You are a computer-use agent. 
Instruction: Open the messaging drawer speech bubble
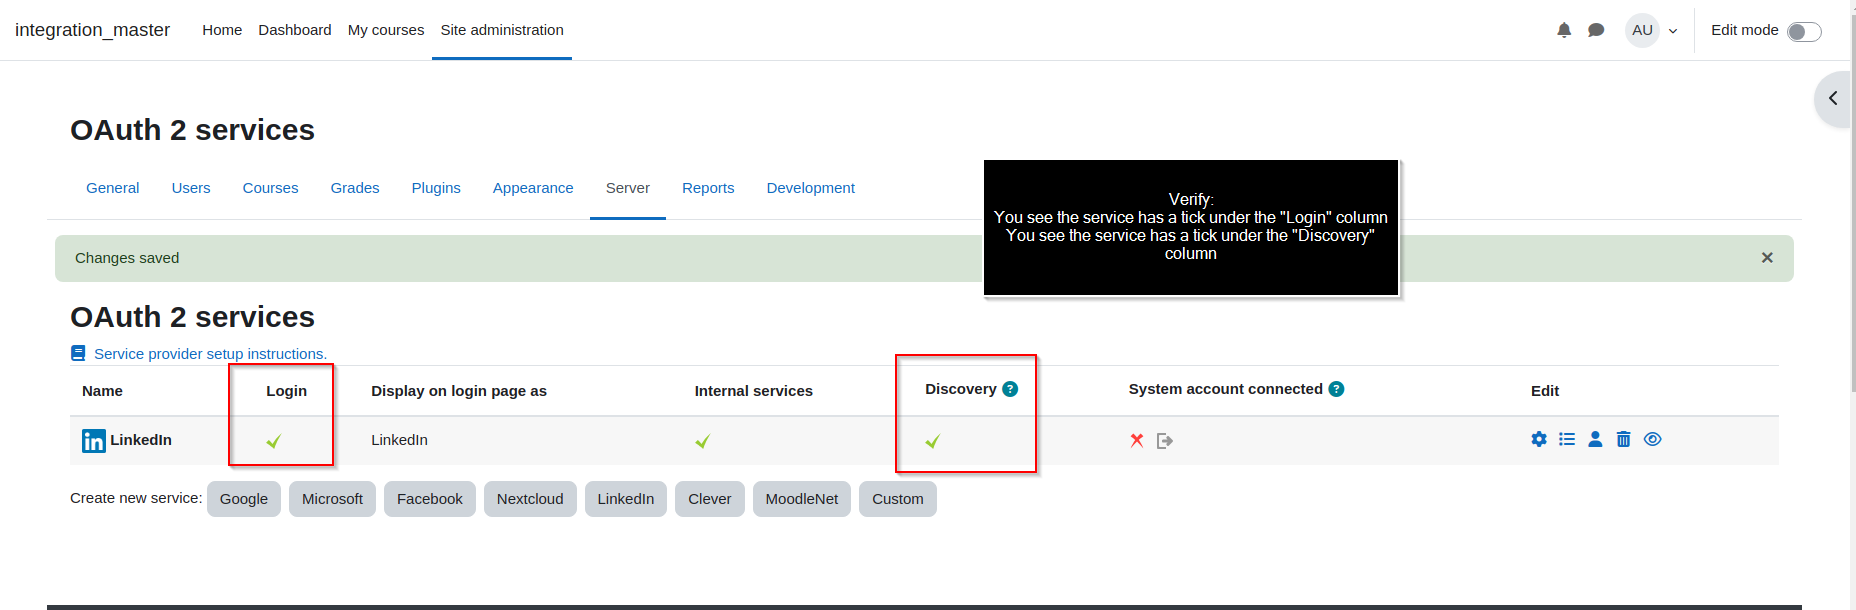1596,30
